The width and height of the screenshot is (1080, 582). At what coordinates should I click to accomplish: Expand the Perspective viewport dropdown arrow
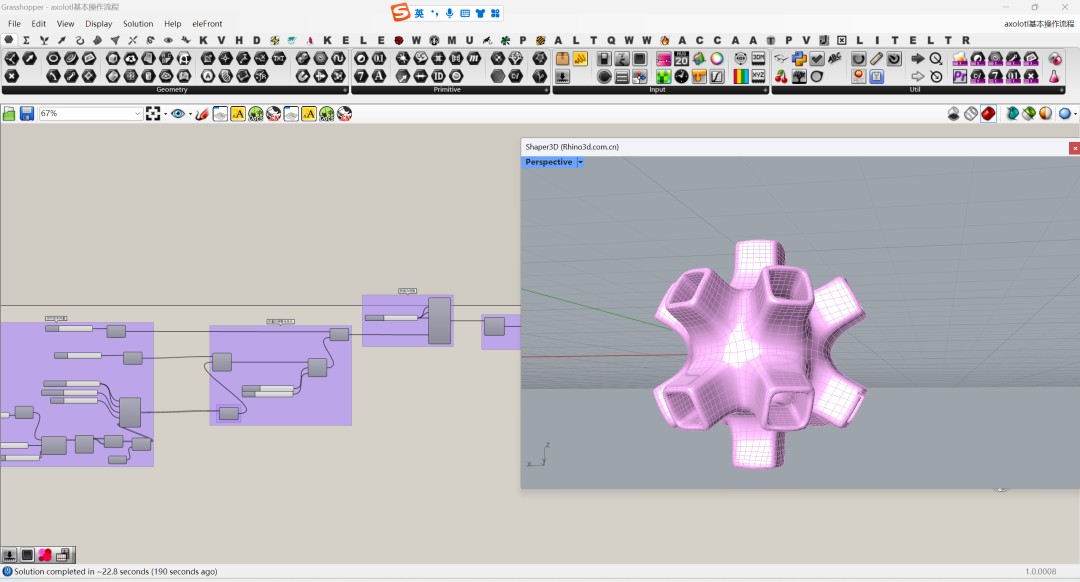[580, 162]
